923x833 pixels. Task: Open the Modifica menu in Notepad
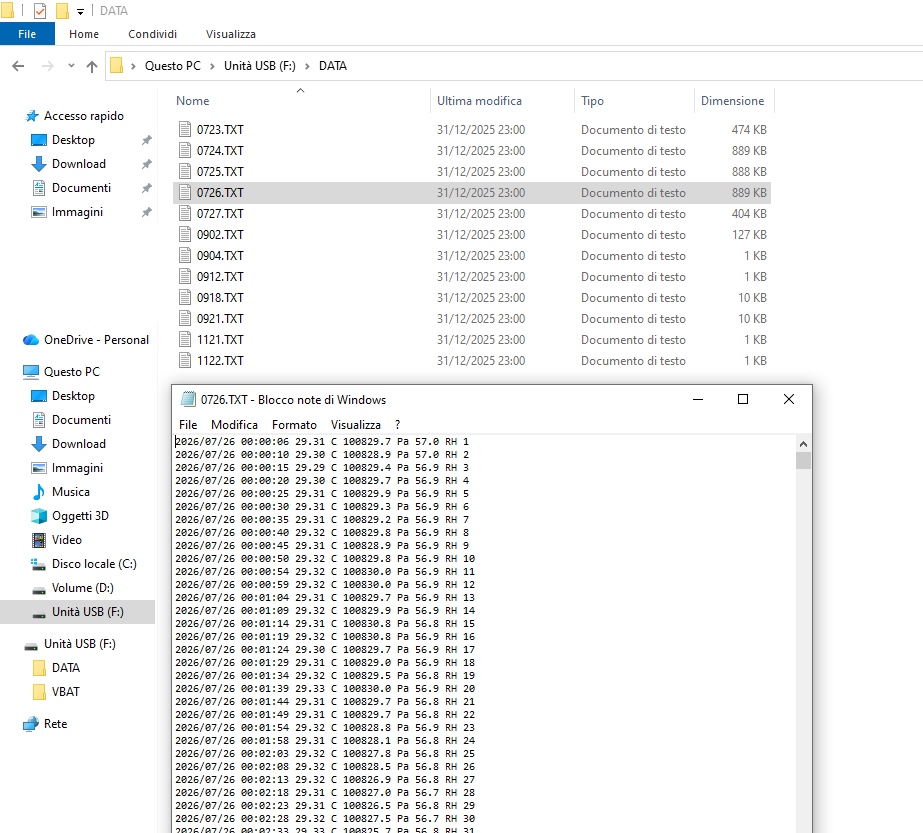[x=234, y=425]
